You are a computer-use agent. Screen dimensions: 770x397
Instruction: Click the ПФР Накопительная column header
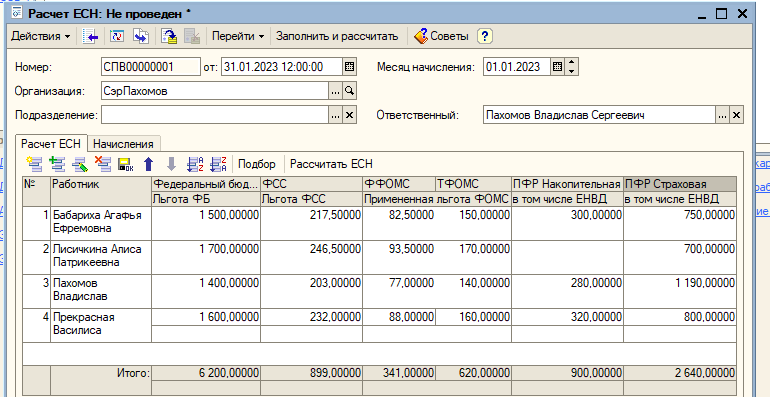click(568, 184)
